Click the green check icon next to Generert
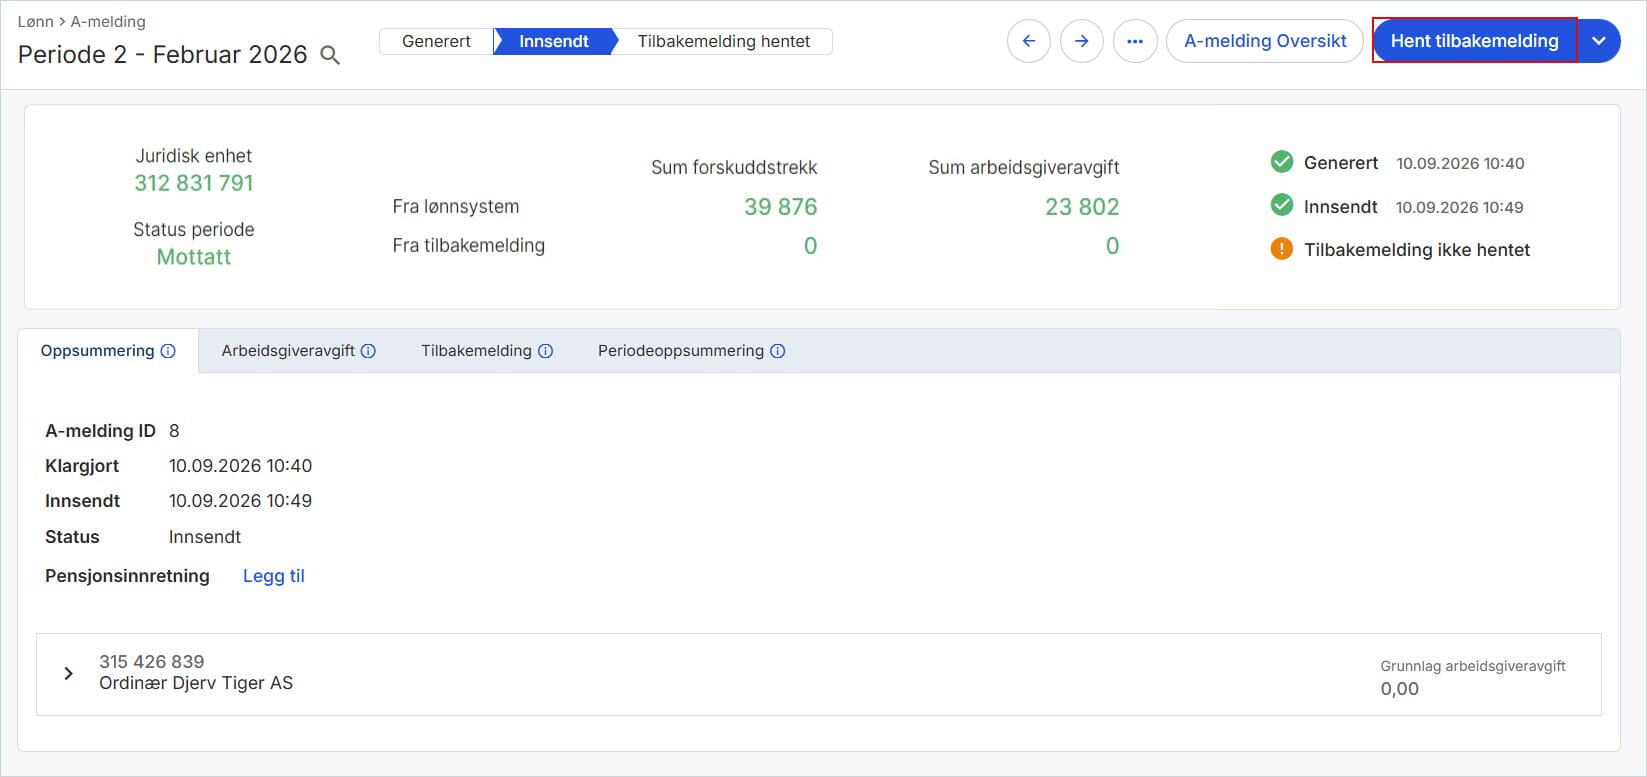Viewport: 1647px width, 777px height. tap(1281, 162)
